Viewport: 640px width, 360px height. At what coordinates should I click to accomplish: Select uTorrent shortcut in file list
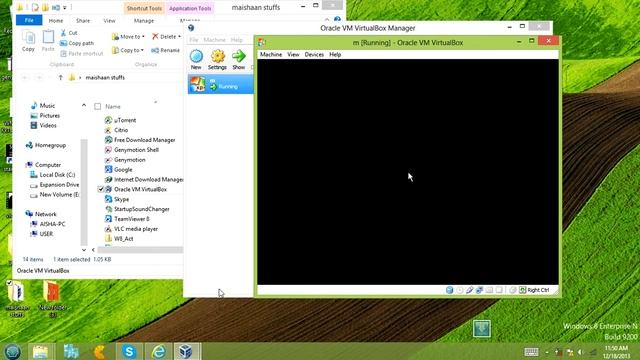(x=121, y=120)
